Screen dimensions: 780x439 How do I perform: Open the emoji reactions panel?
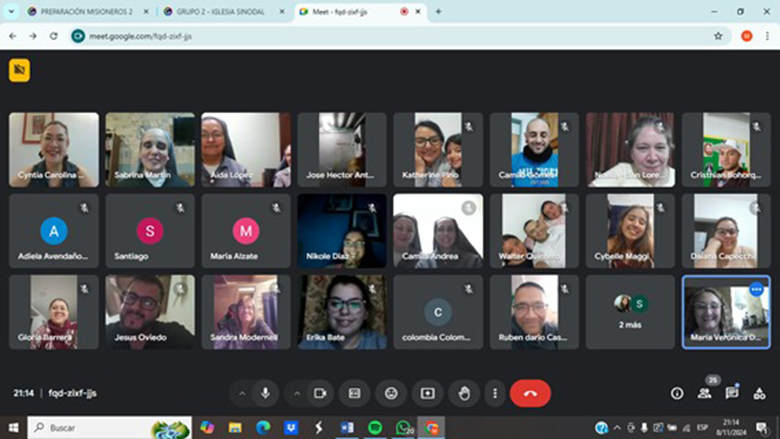(391, 393)
